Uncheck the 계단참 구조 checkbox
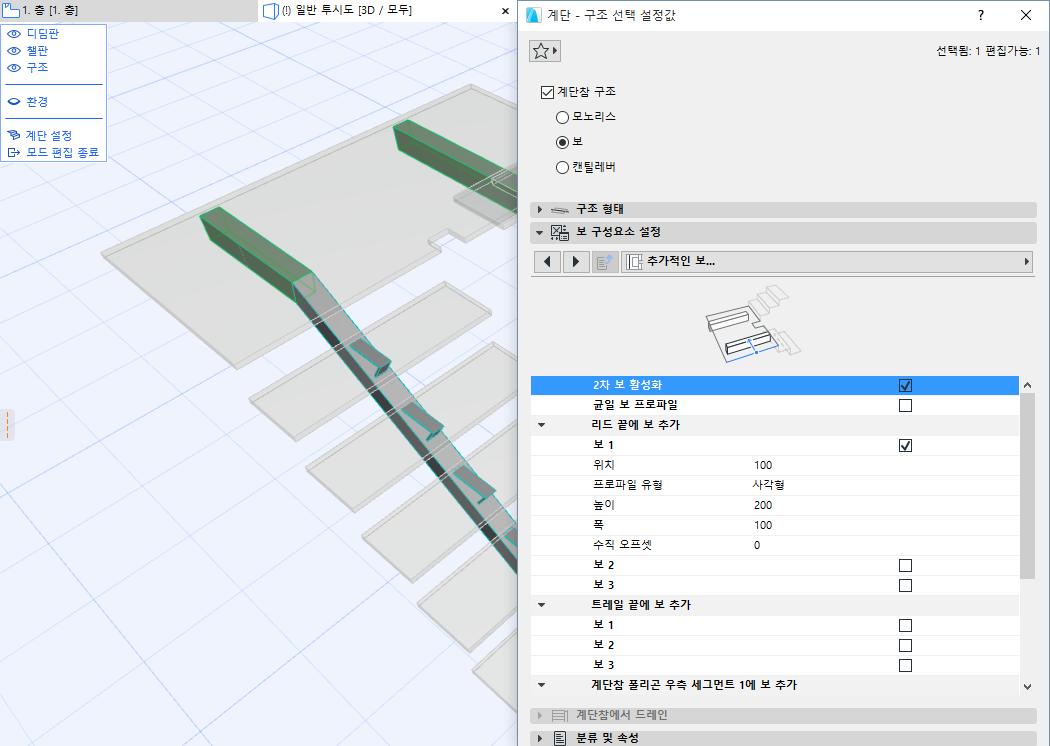 pyautogui.click(x=547, y=92)
